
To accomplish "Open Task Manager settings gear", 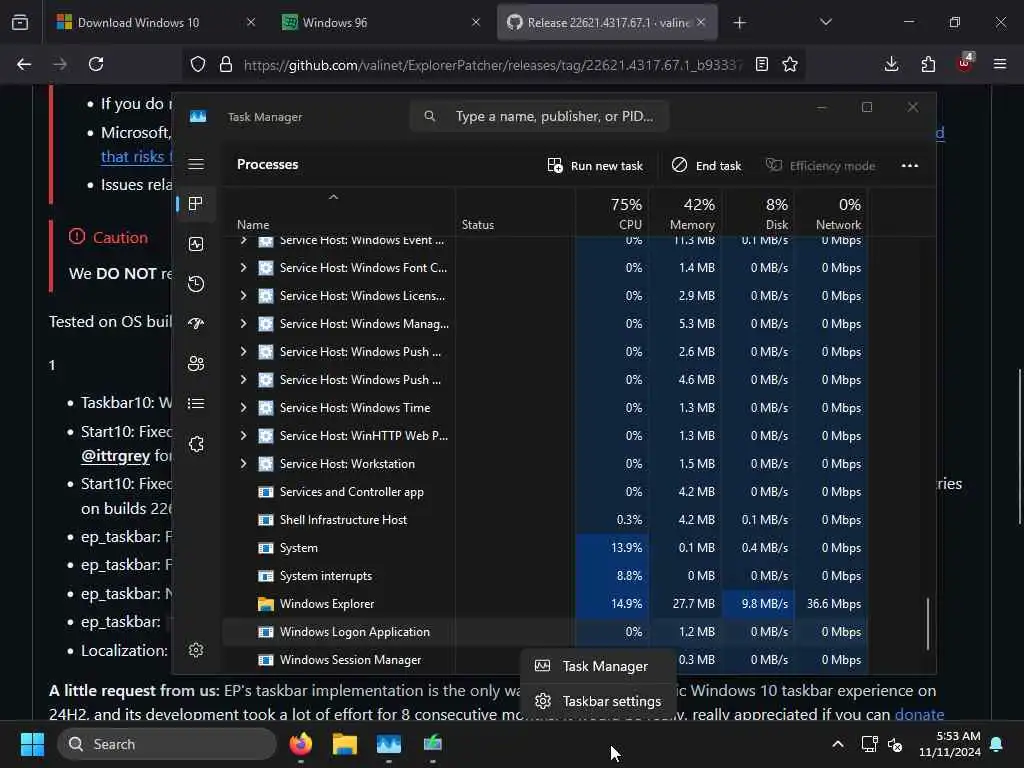I will 196,650.
